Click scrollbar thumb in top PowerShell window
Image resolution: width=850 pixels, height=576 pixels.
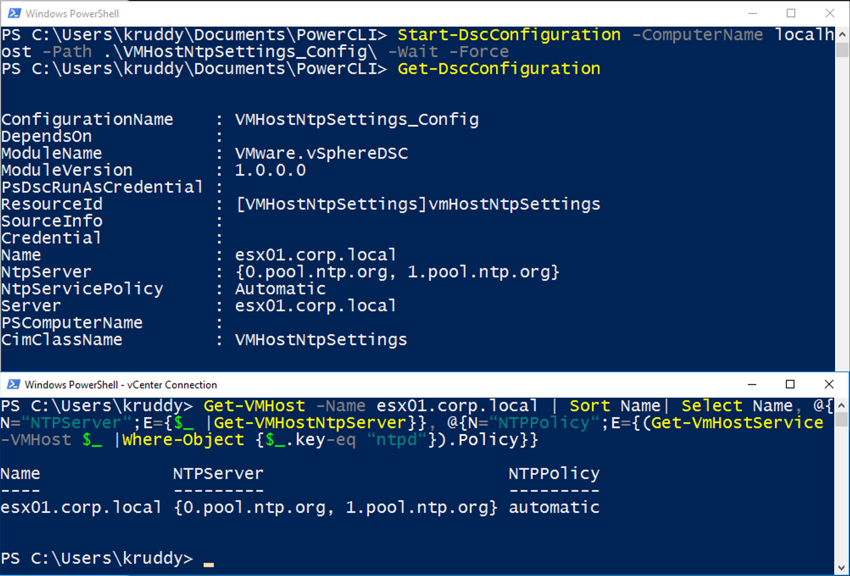[841, 50]
